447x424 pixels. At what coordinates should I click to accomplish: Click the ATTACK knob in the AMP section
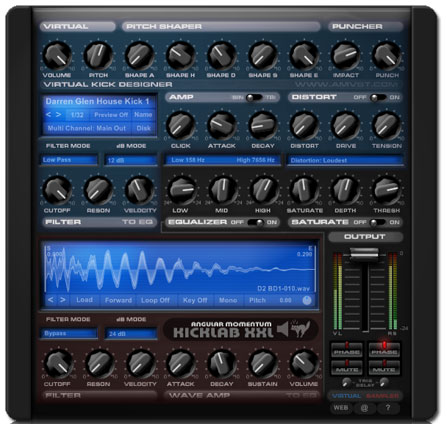point(222,126)
